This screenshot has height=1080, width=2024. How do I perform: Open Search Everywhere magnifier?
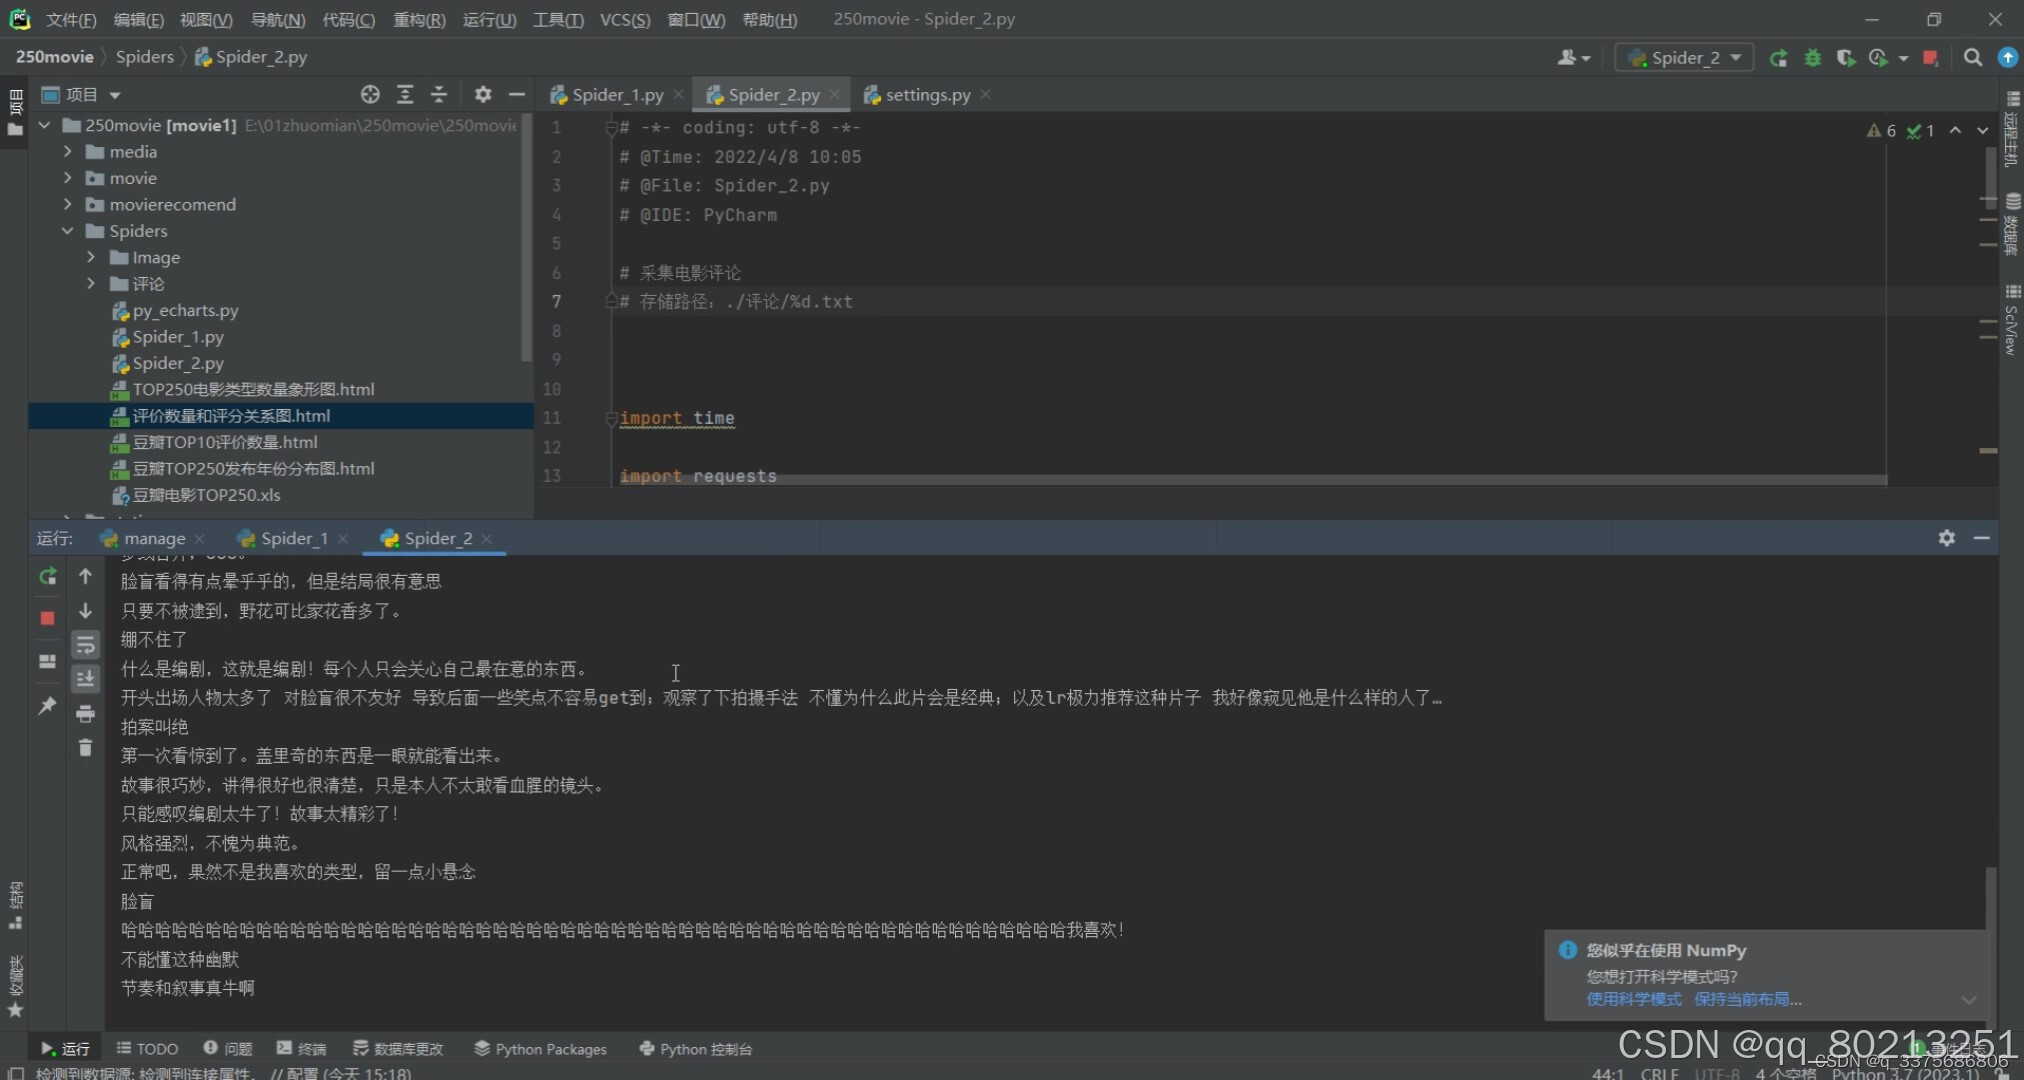point(1973,58)
